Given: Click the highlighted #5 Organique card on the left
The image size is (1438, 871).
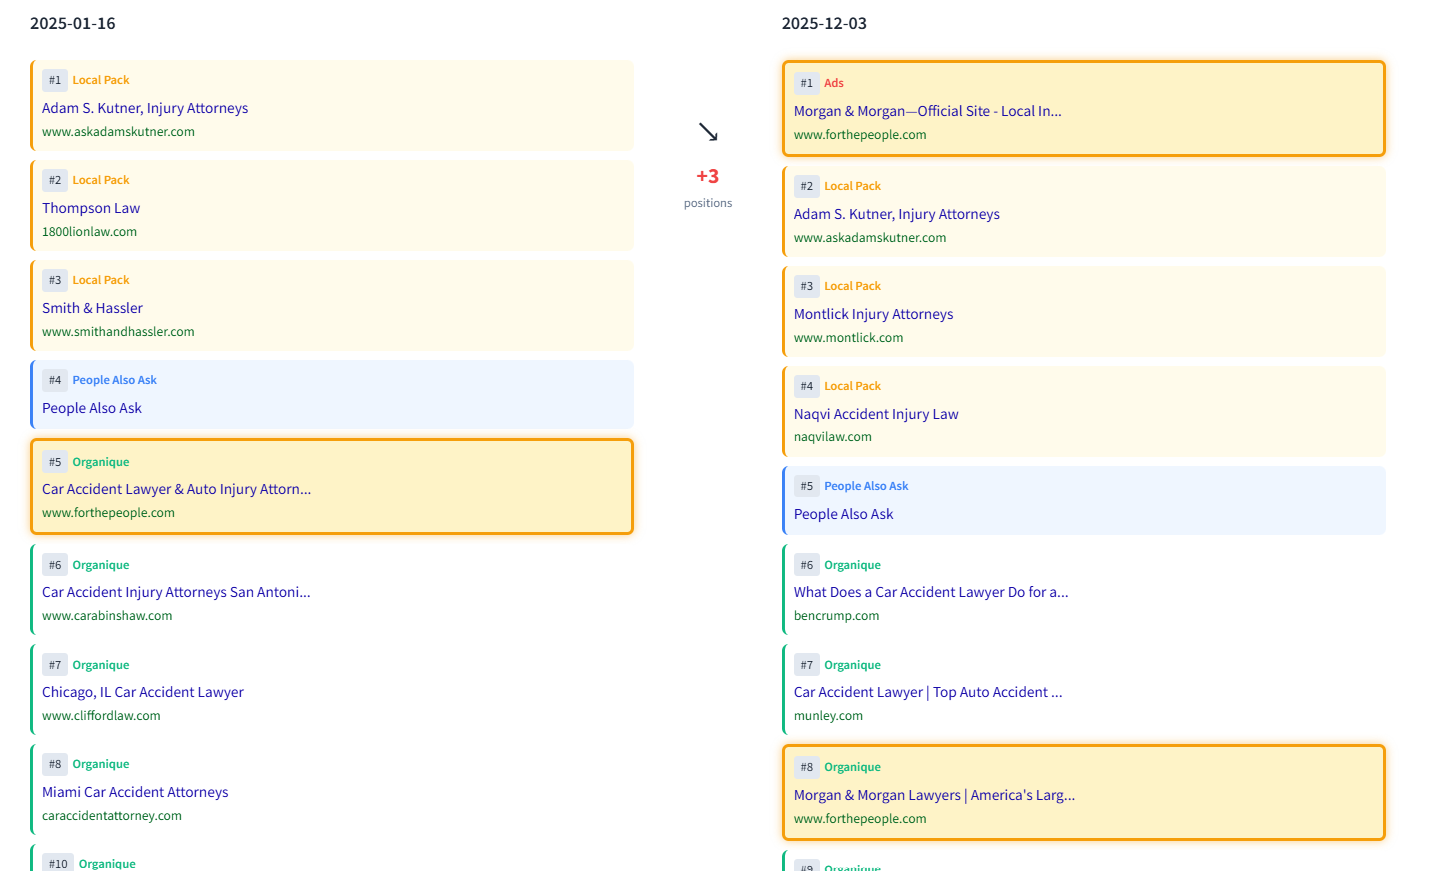Looking at the screenshot, I should pyautogui.click(x=332, y=485).
